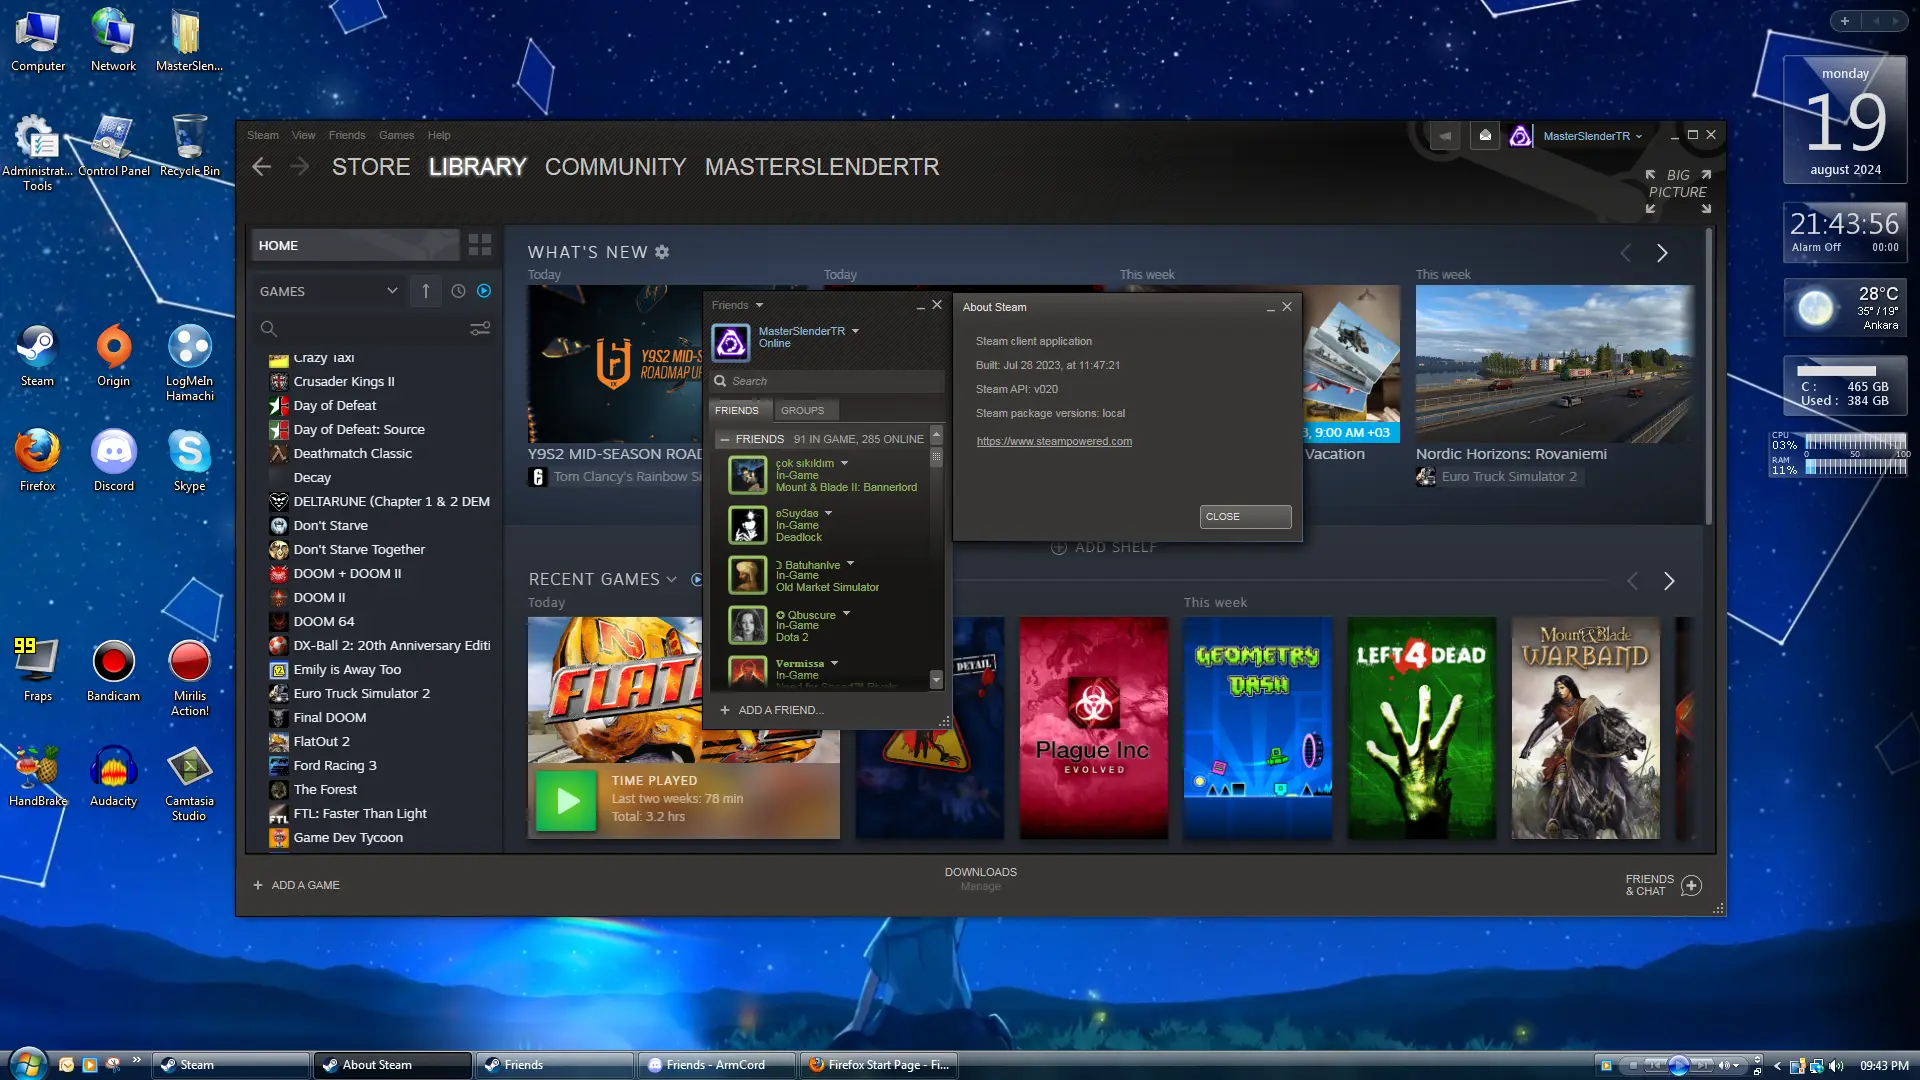Go to the COMMUNITY tab
The width and height of the screenshot is (1920, 1080).
(615, 167)
